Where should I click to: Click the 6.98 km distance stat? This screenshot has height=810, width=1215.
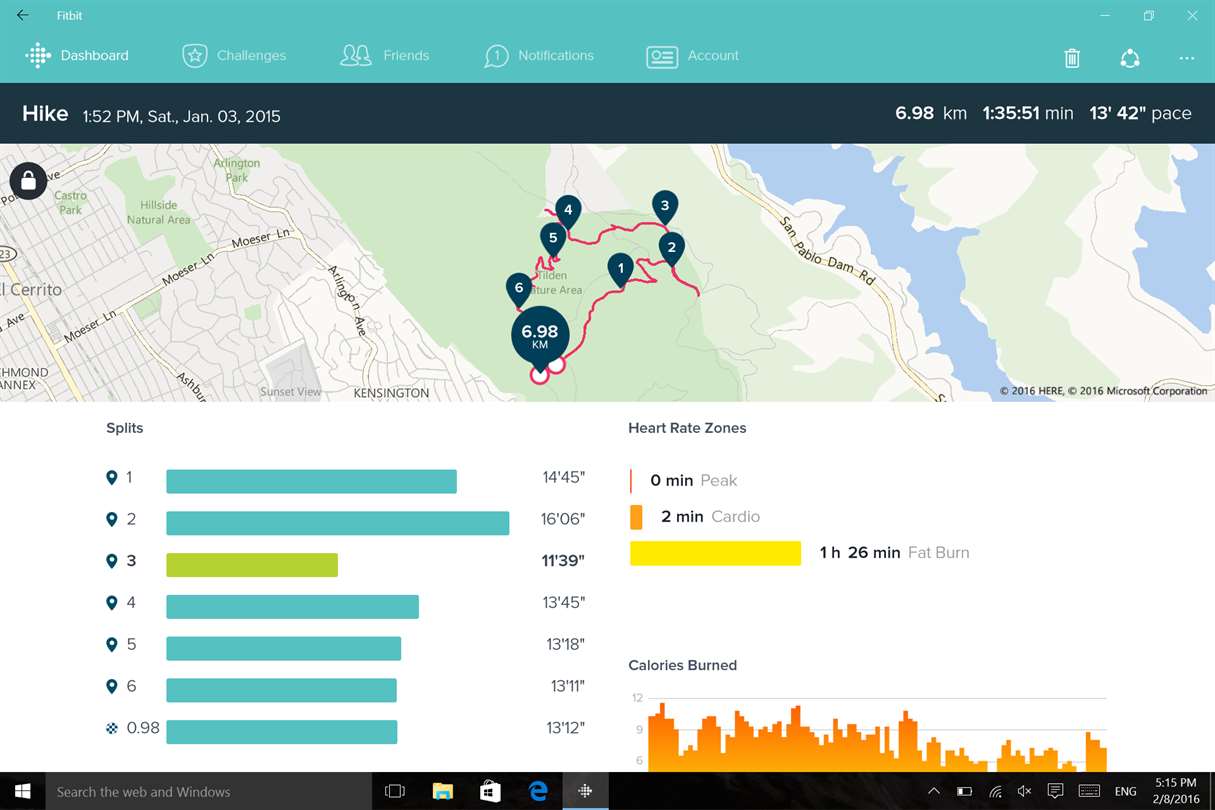pos(931,113)
